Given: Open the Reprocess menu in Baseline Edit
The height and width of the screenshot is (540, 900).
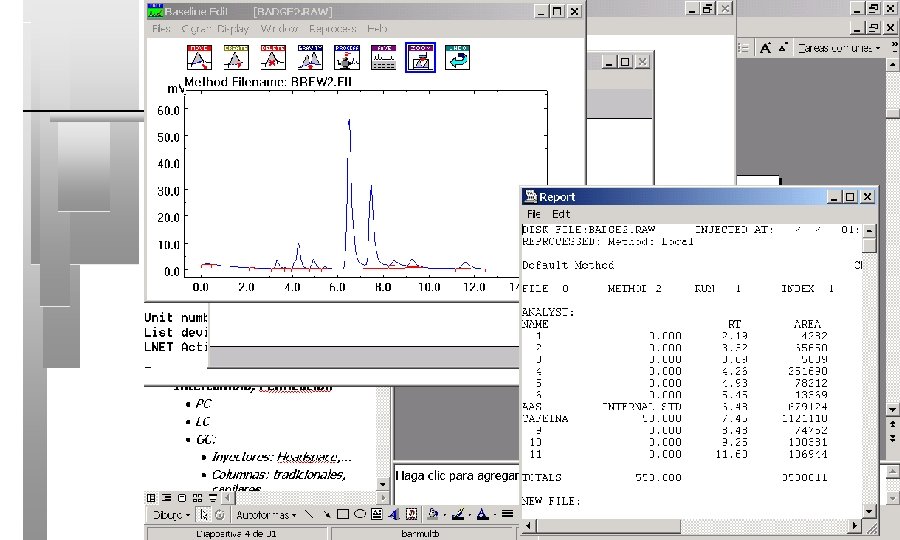Looking at the screenshot, I should tap(332, 28).
